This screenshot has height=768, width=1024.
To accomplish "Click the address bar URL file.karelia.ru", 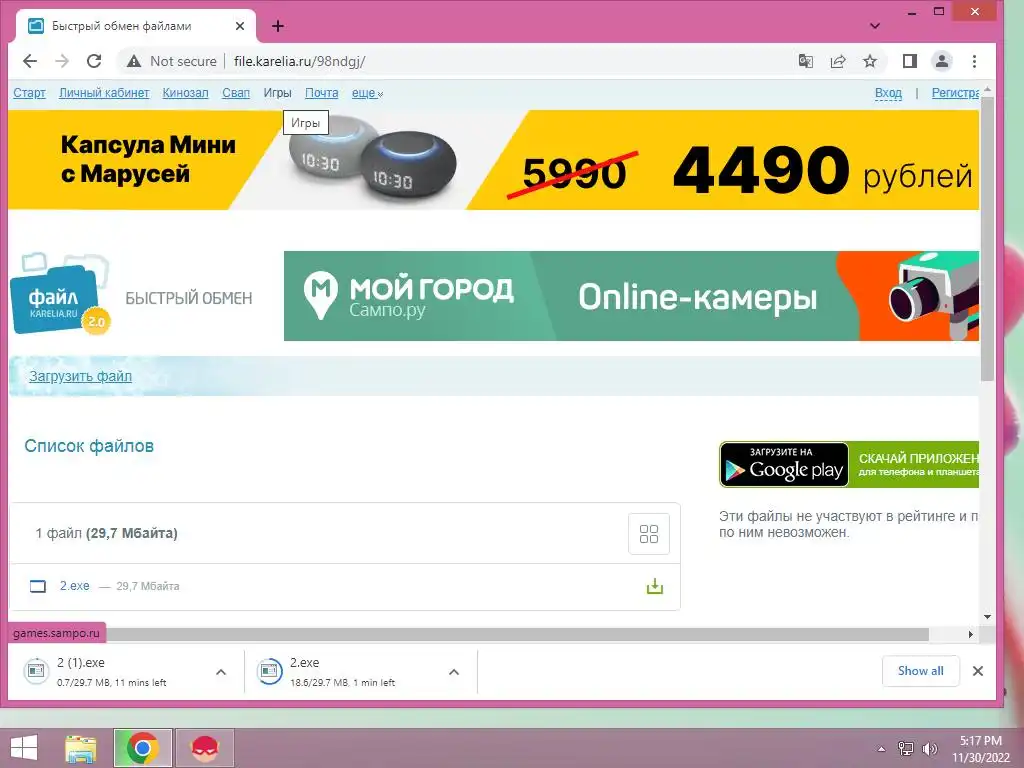I will point(299,61).
